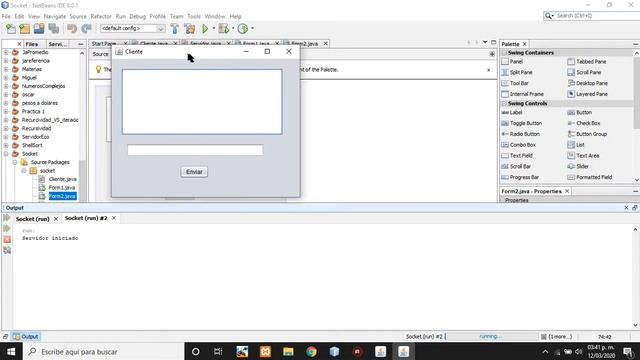Click Output button in status bar
The height and width of the screenshot is (360, 640).
point(26,337)
